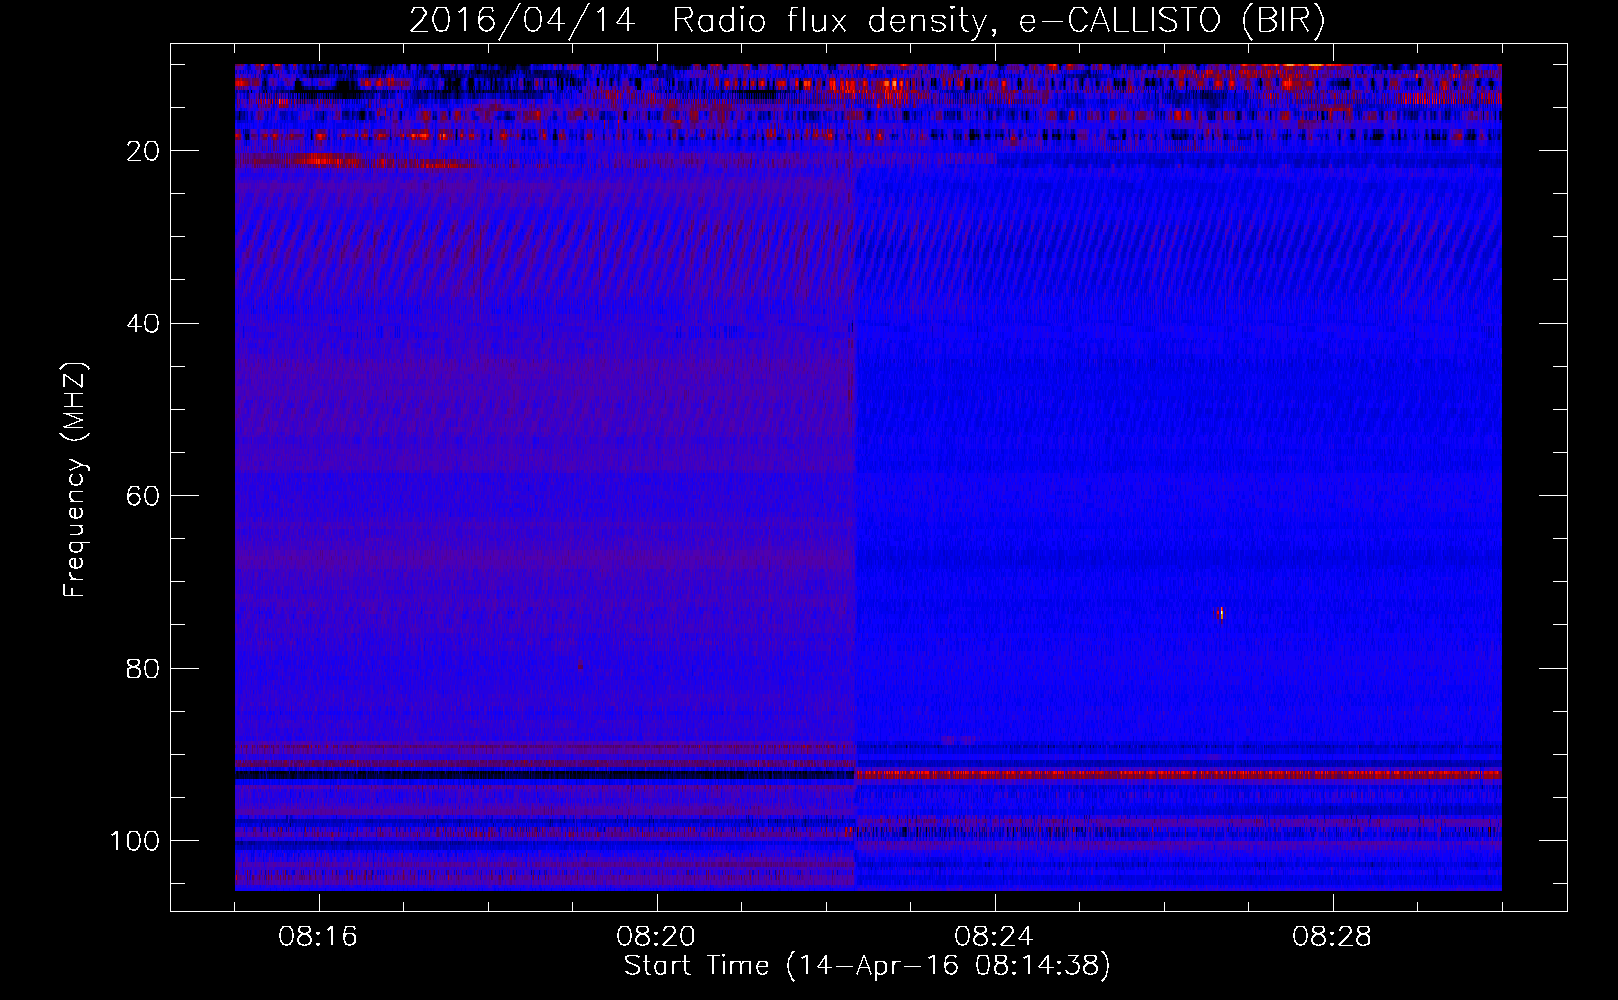Click the 20 frequency tick label

(144, 151)
